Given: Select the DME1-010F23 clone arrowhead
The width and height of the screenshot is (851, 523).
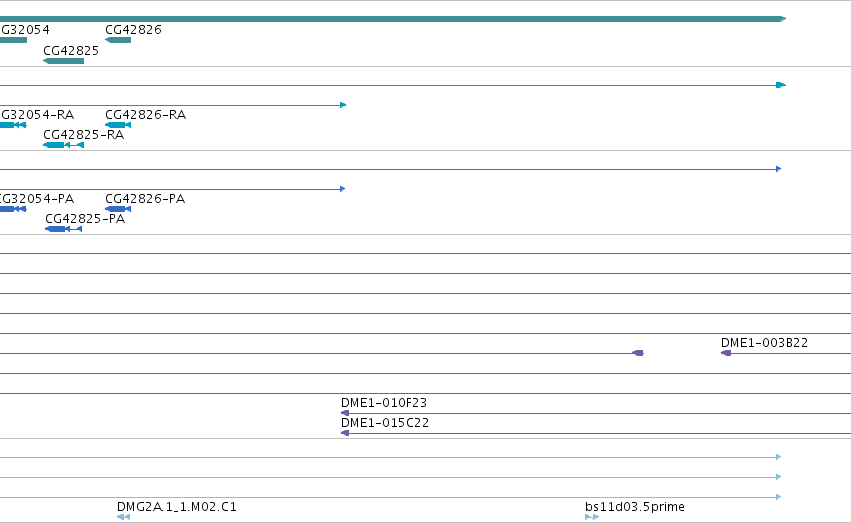Looking at the screenshot, I should [x=345, y=413].
